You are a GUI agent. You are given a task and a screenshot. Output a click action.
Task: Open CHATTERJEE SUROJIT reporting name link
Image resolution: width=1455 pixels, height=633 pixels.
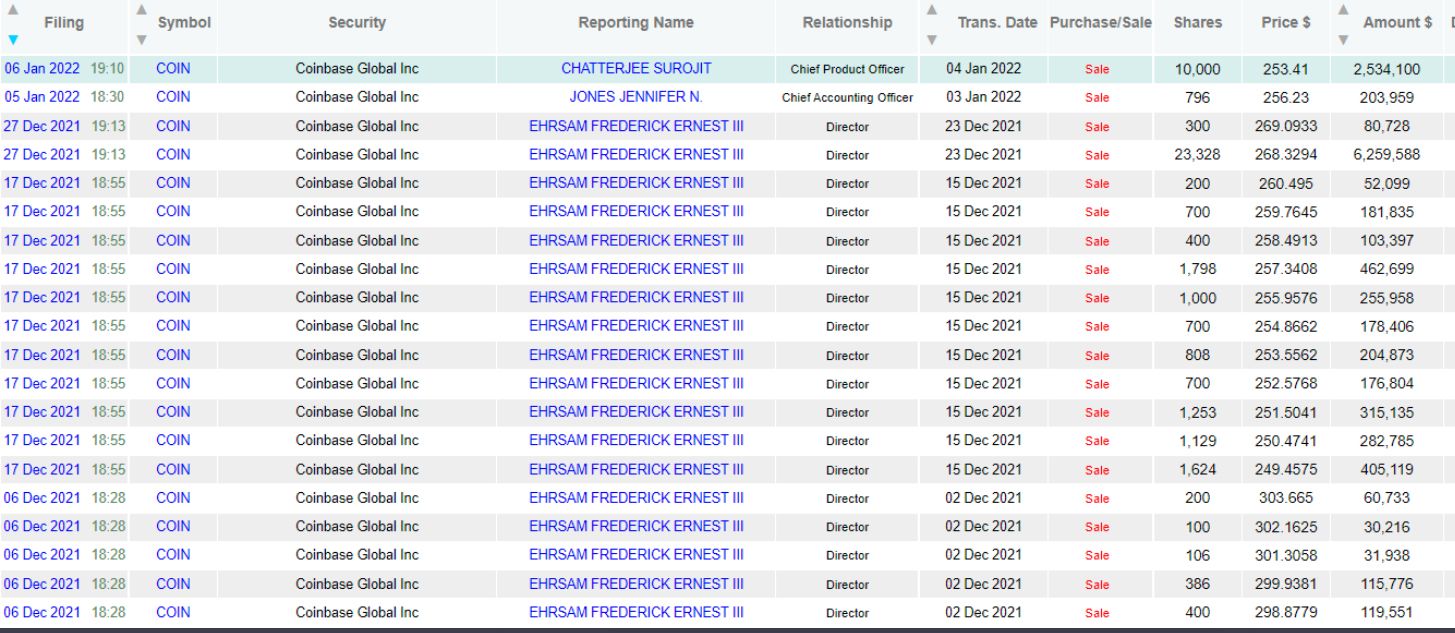coord(636,69)
